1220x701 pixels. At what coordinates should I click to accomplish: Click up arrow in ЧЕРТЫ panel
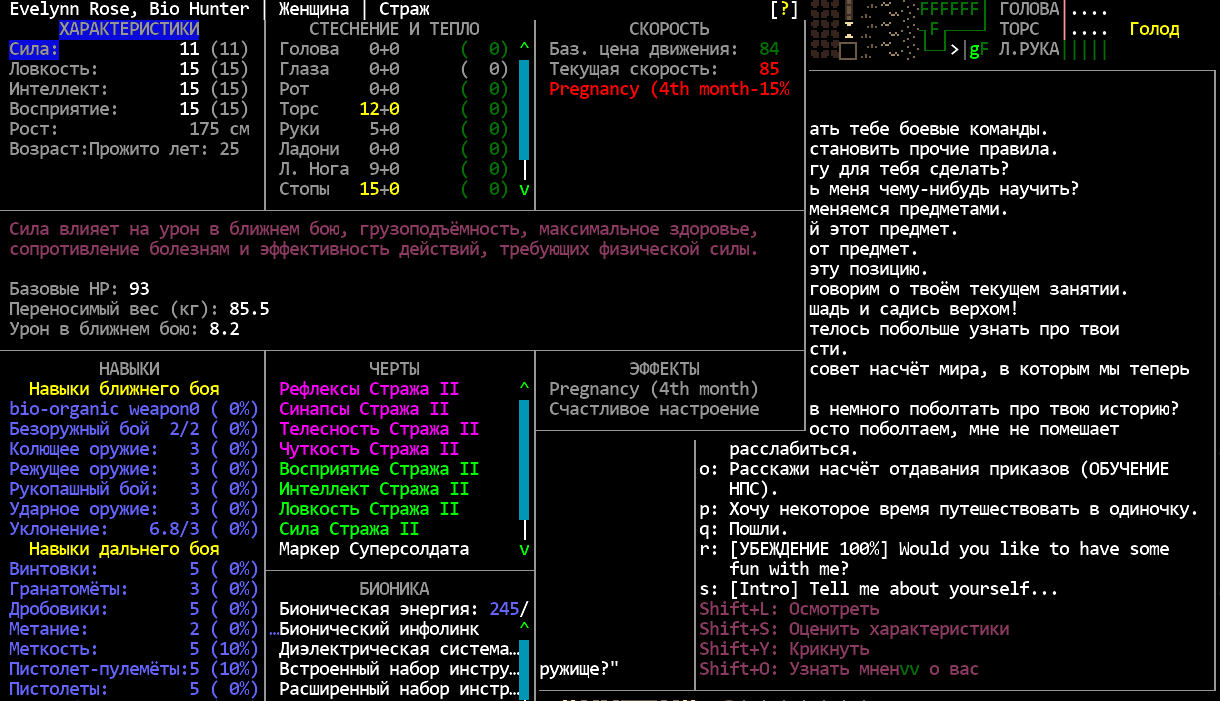coord(524,389)
